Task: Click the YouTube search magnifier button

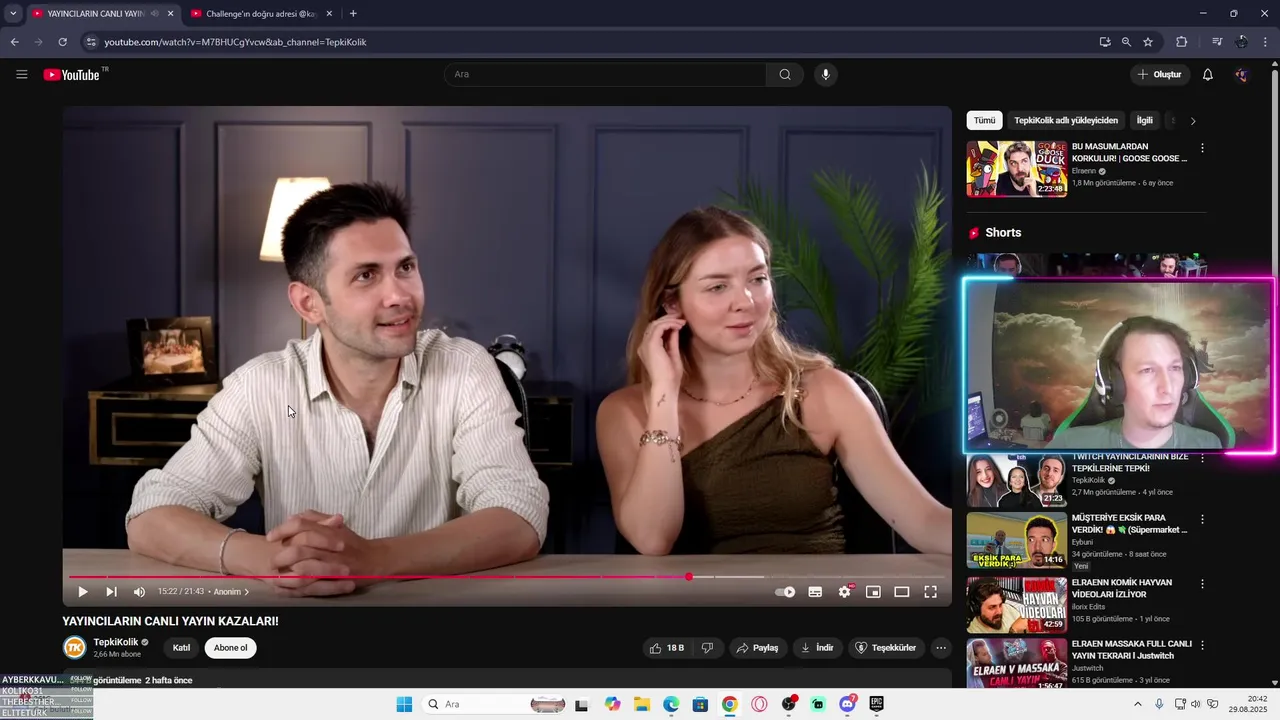Action: click(x=785, y=74)
